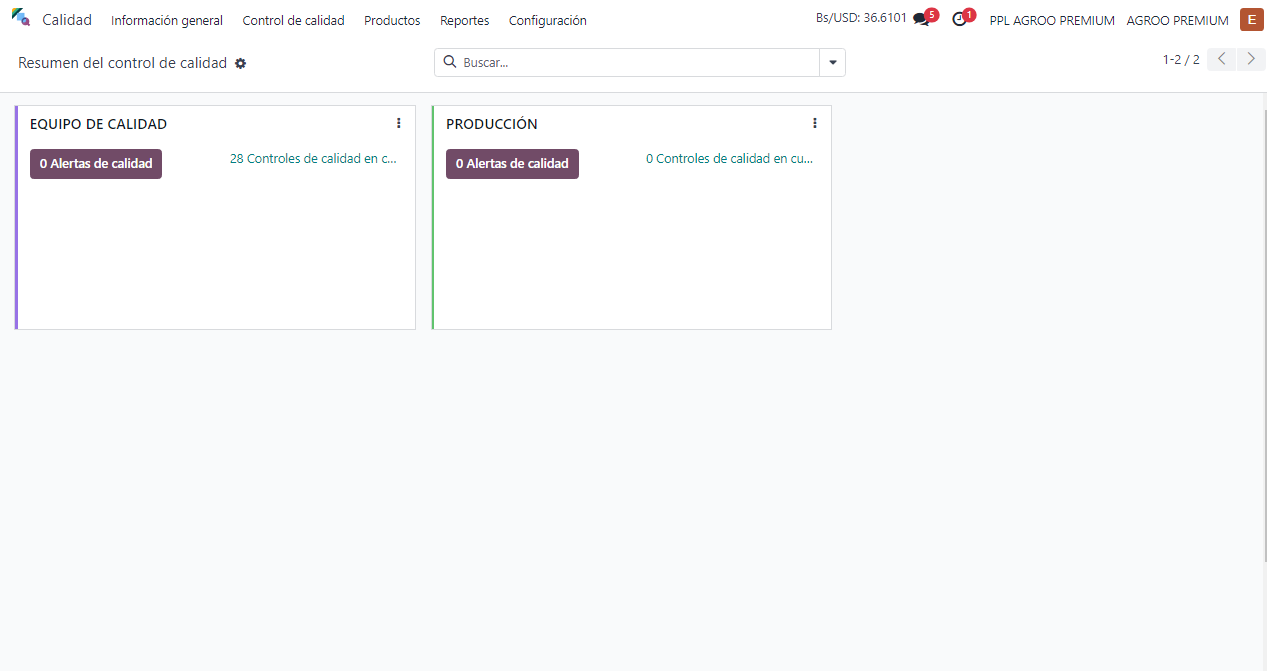
Task: Go to next page with right arrow
Action: 1251,59
